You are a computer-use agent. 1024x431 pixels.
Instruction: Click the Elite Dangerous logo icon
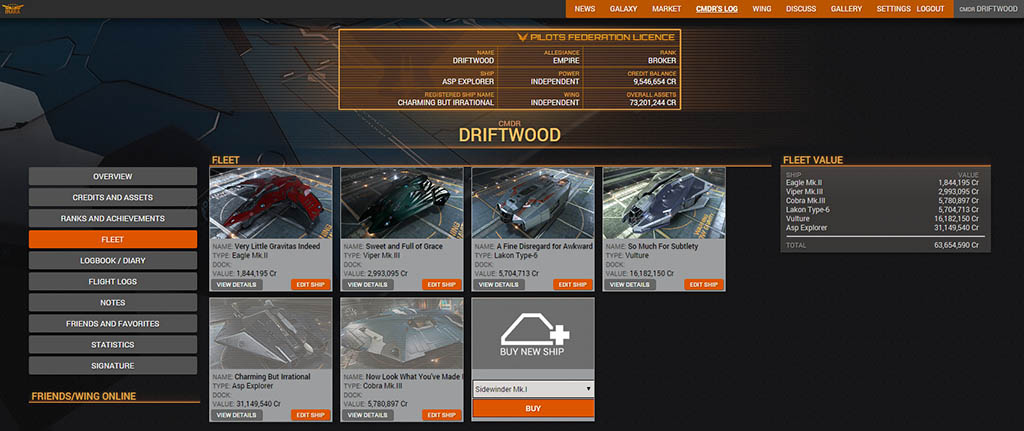pyautogui.click(x=13, y=9)
